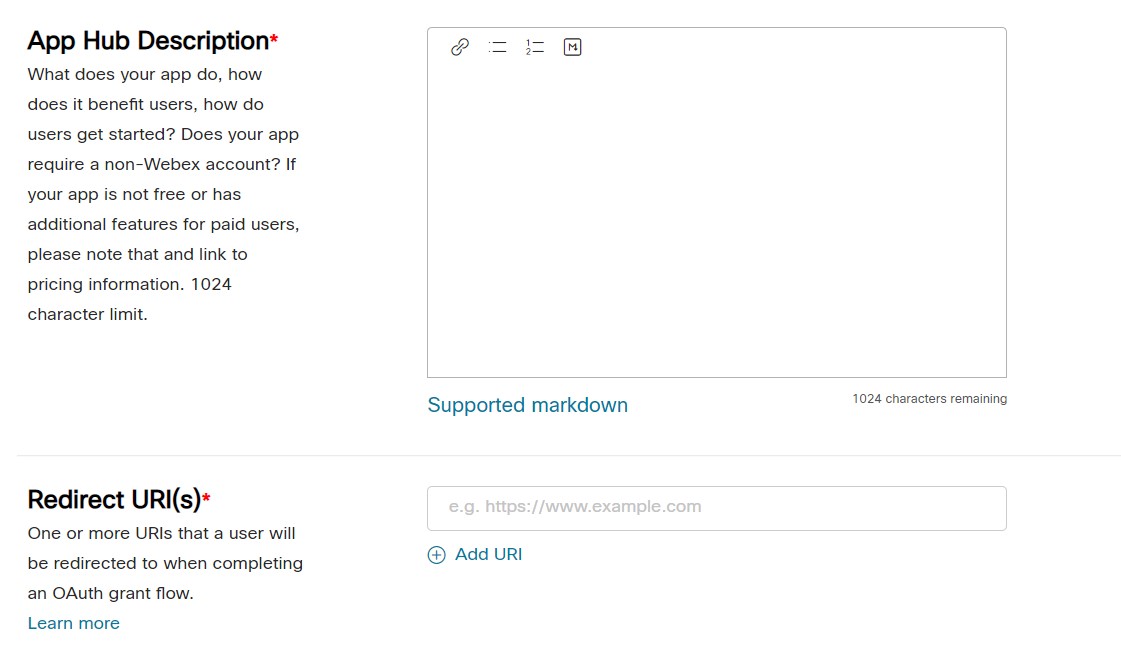Focus the App Hub Description text area

pos(717,202)
